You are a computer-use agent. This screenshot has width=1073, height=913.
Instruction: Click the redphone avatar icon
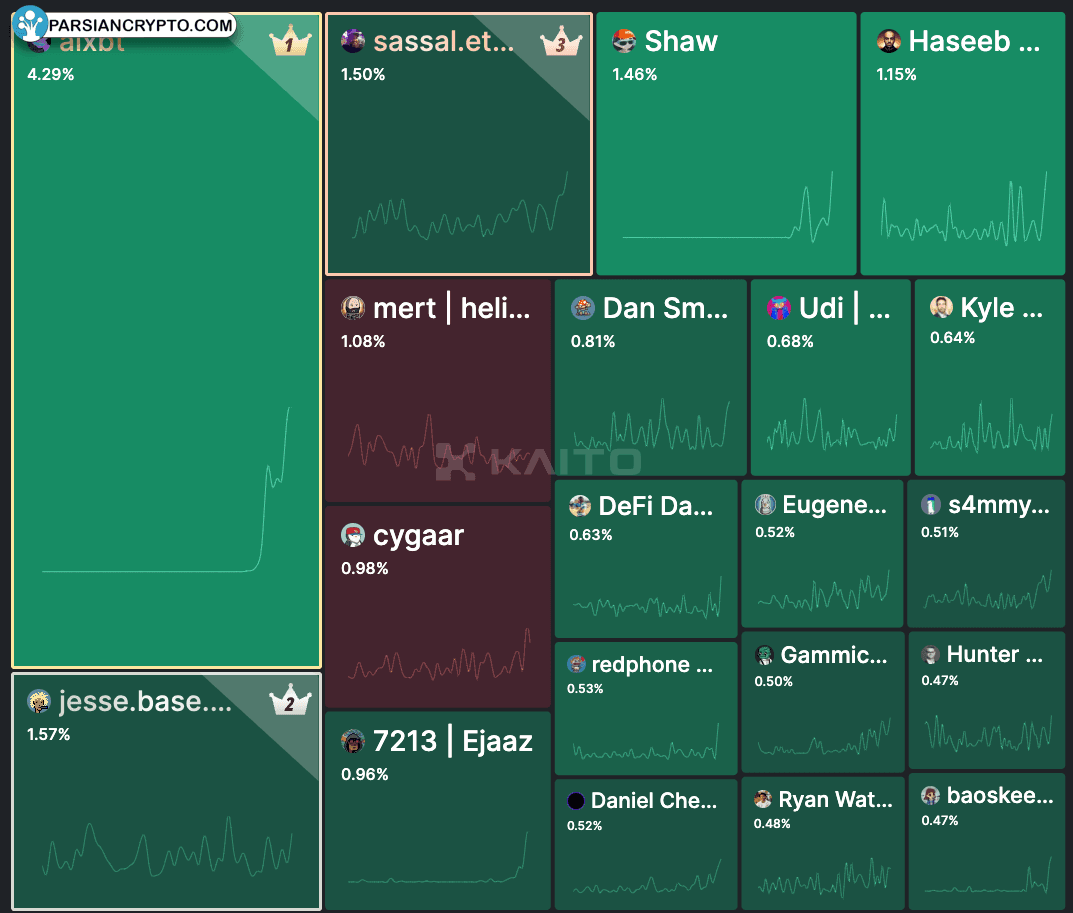pyautogui.click(x=576, y=664)
